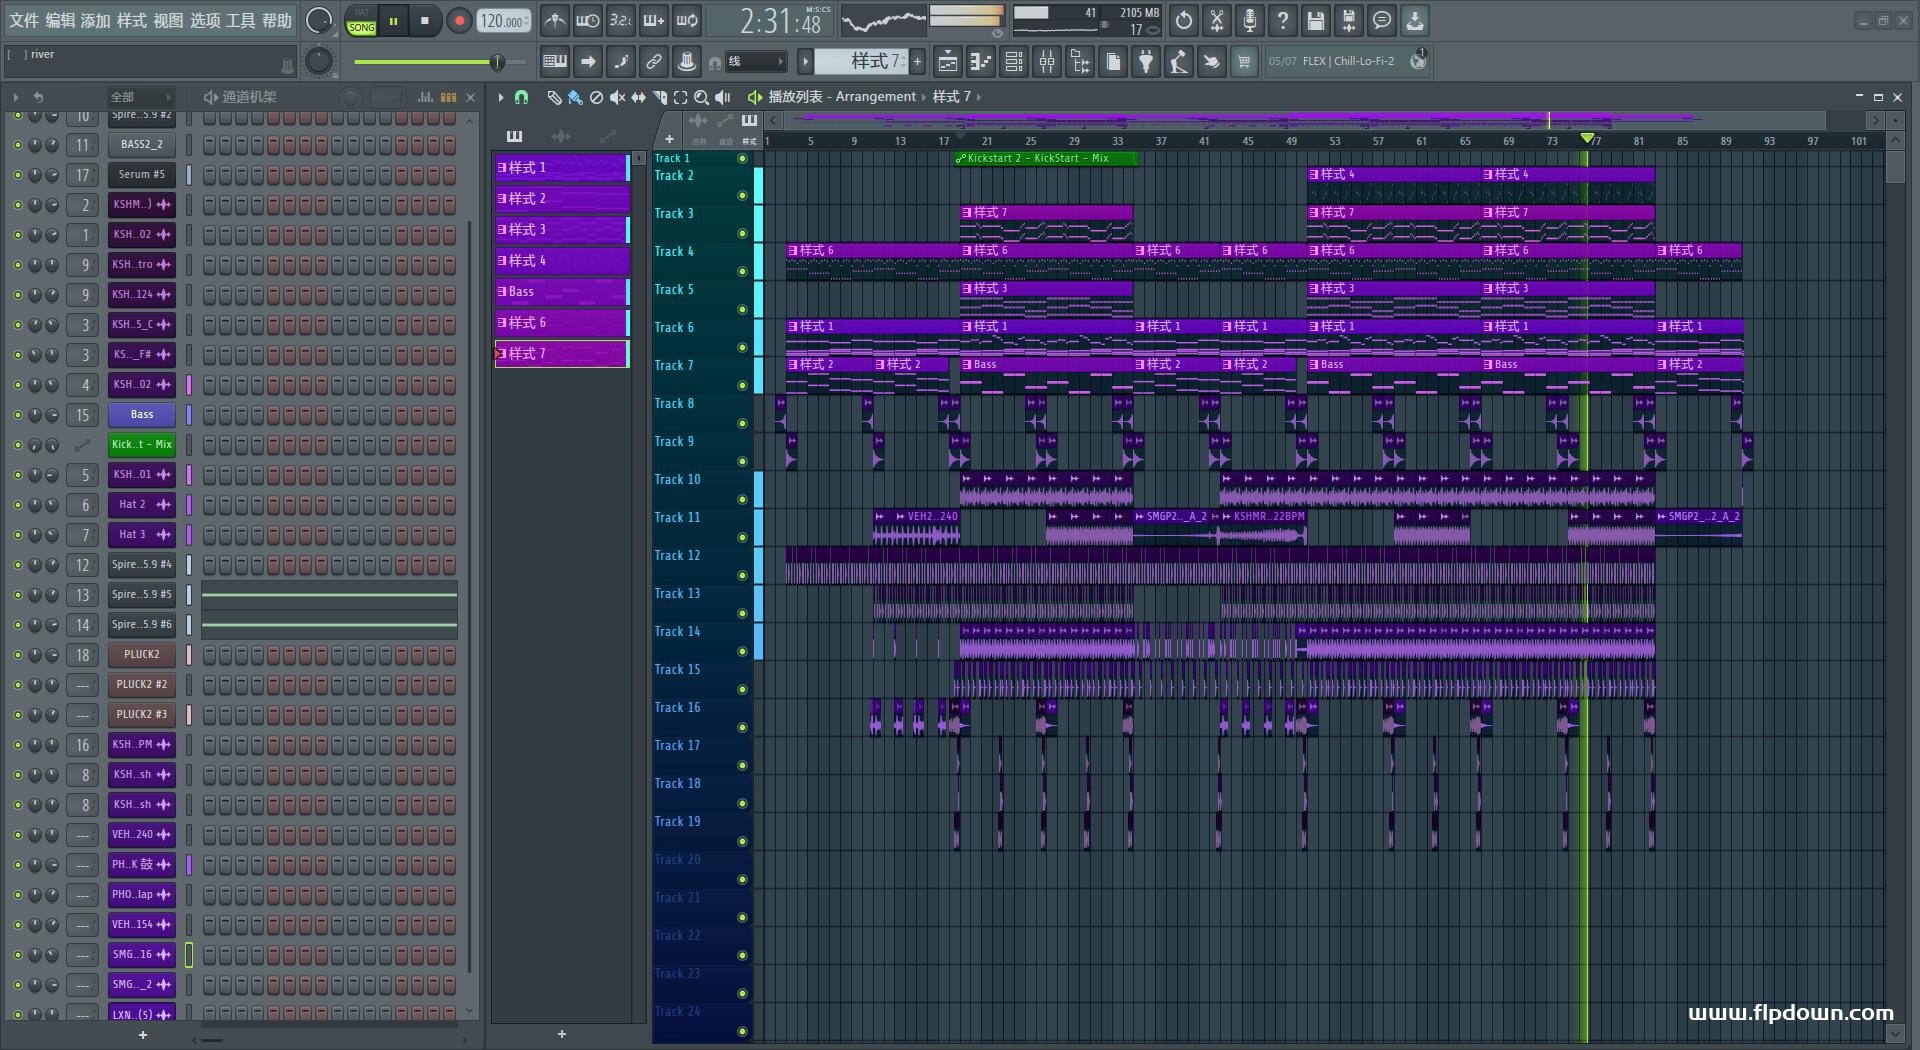1920x1050 pixels.
Task: Open 添加 menu
Action: pyautogui.click(x=96, y=20)
